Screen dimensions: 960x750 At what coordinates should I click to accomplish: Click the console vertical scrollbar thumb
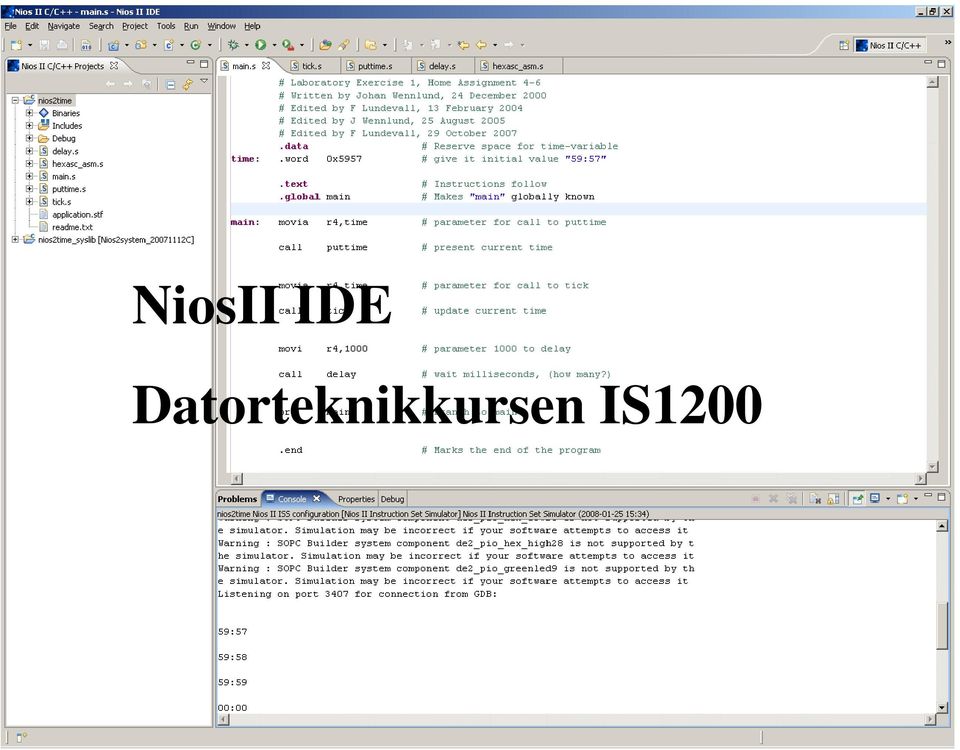(942, 625)
